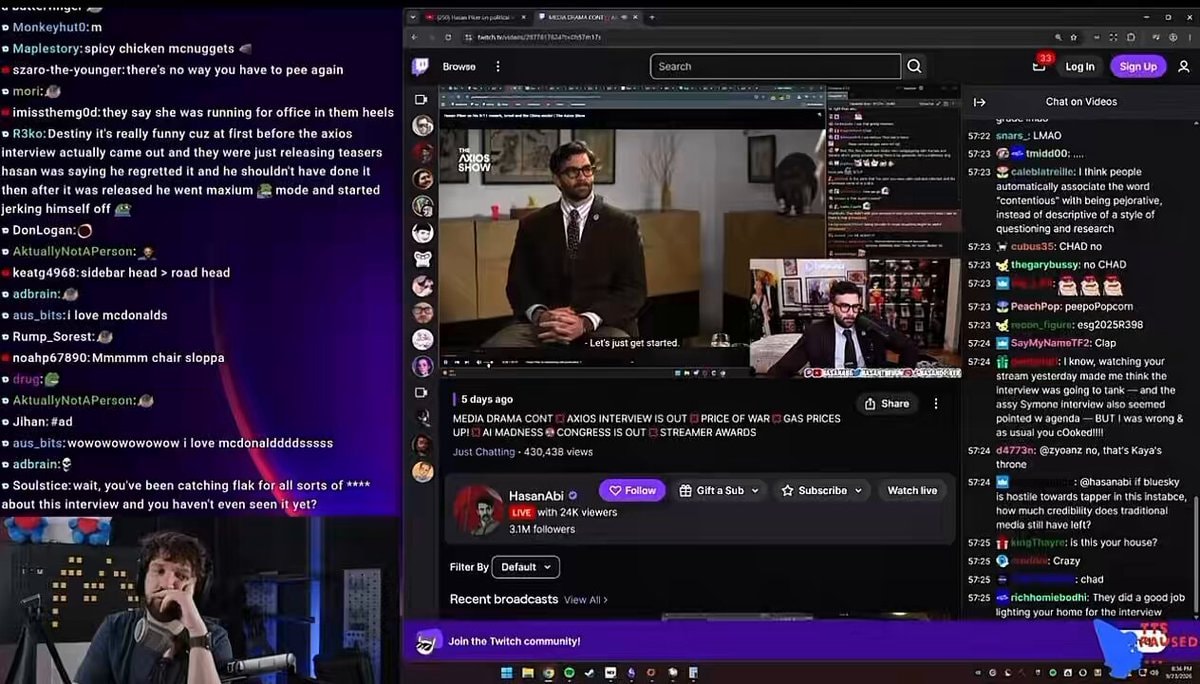Click the Follow heart button
The height and width of the screenshot is (684, 1200).
point(632,490)
